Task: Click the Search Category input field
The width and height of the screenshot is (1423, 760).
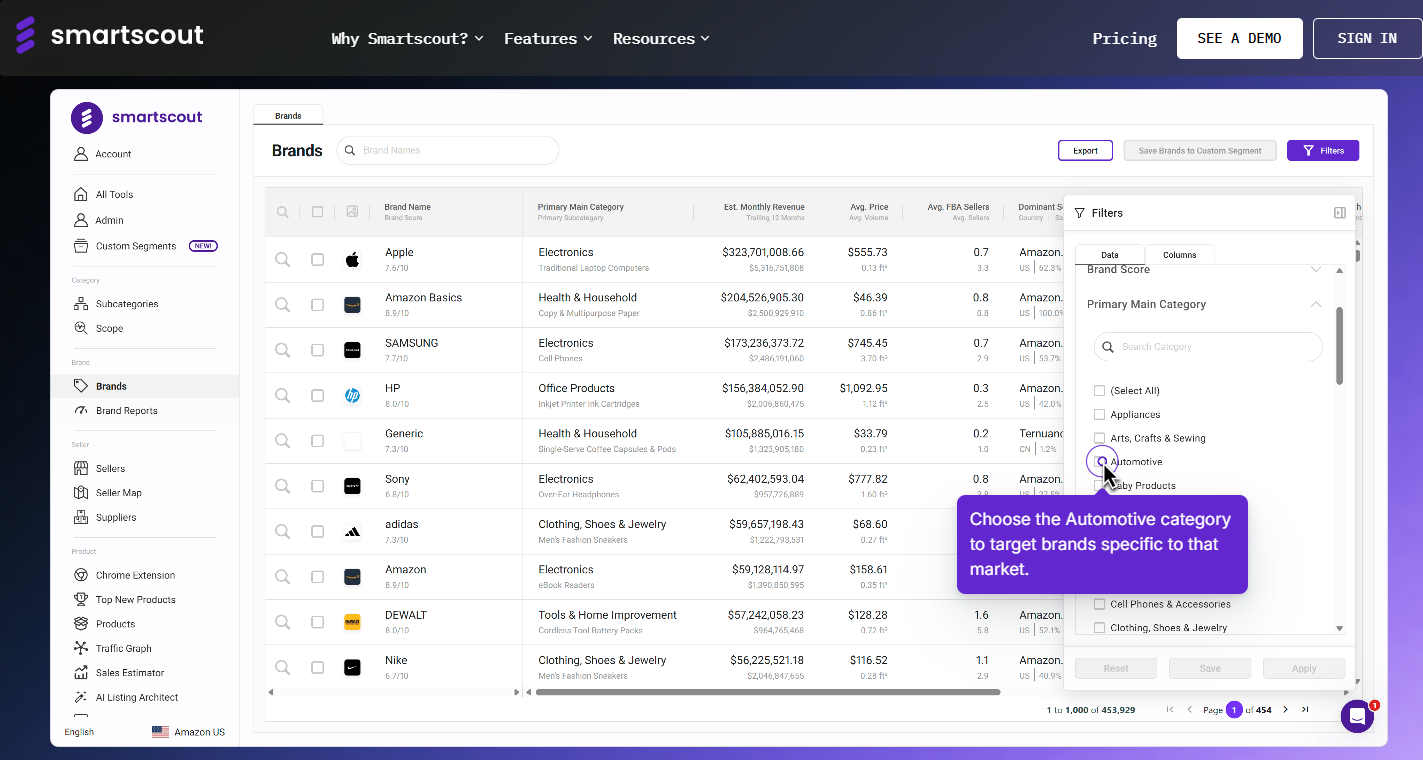Action: [x=1208, y=347]
